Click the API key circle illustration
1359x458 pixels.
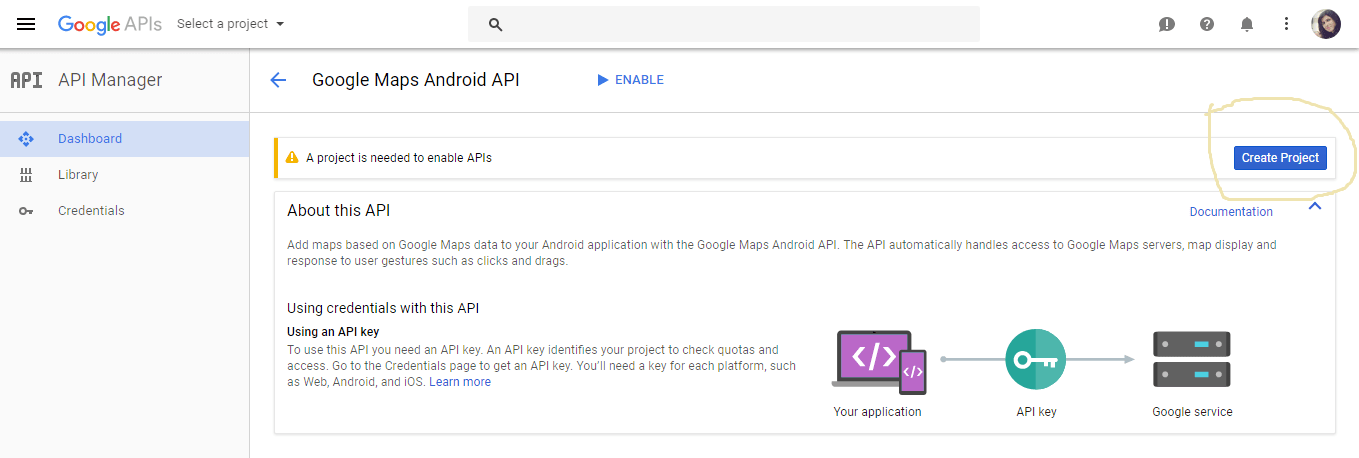pos(1035,359)
